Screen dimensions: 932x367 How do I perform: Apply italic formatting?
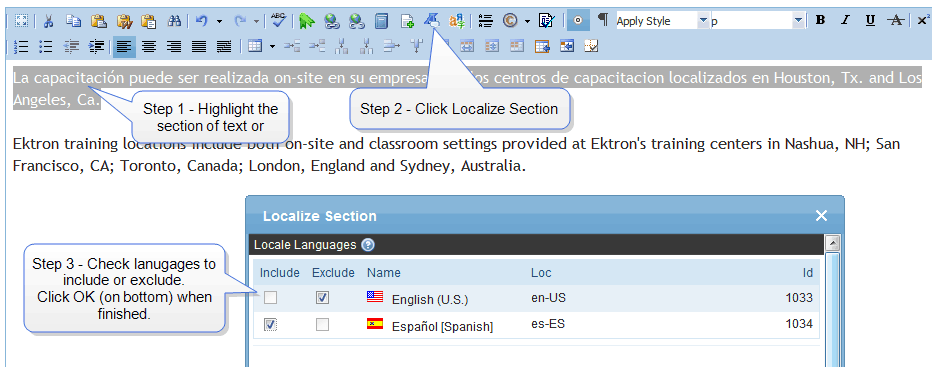tap(845, 20)
